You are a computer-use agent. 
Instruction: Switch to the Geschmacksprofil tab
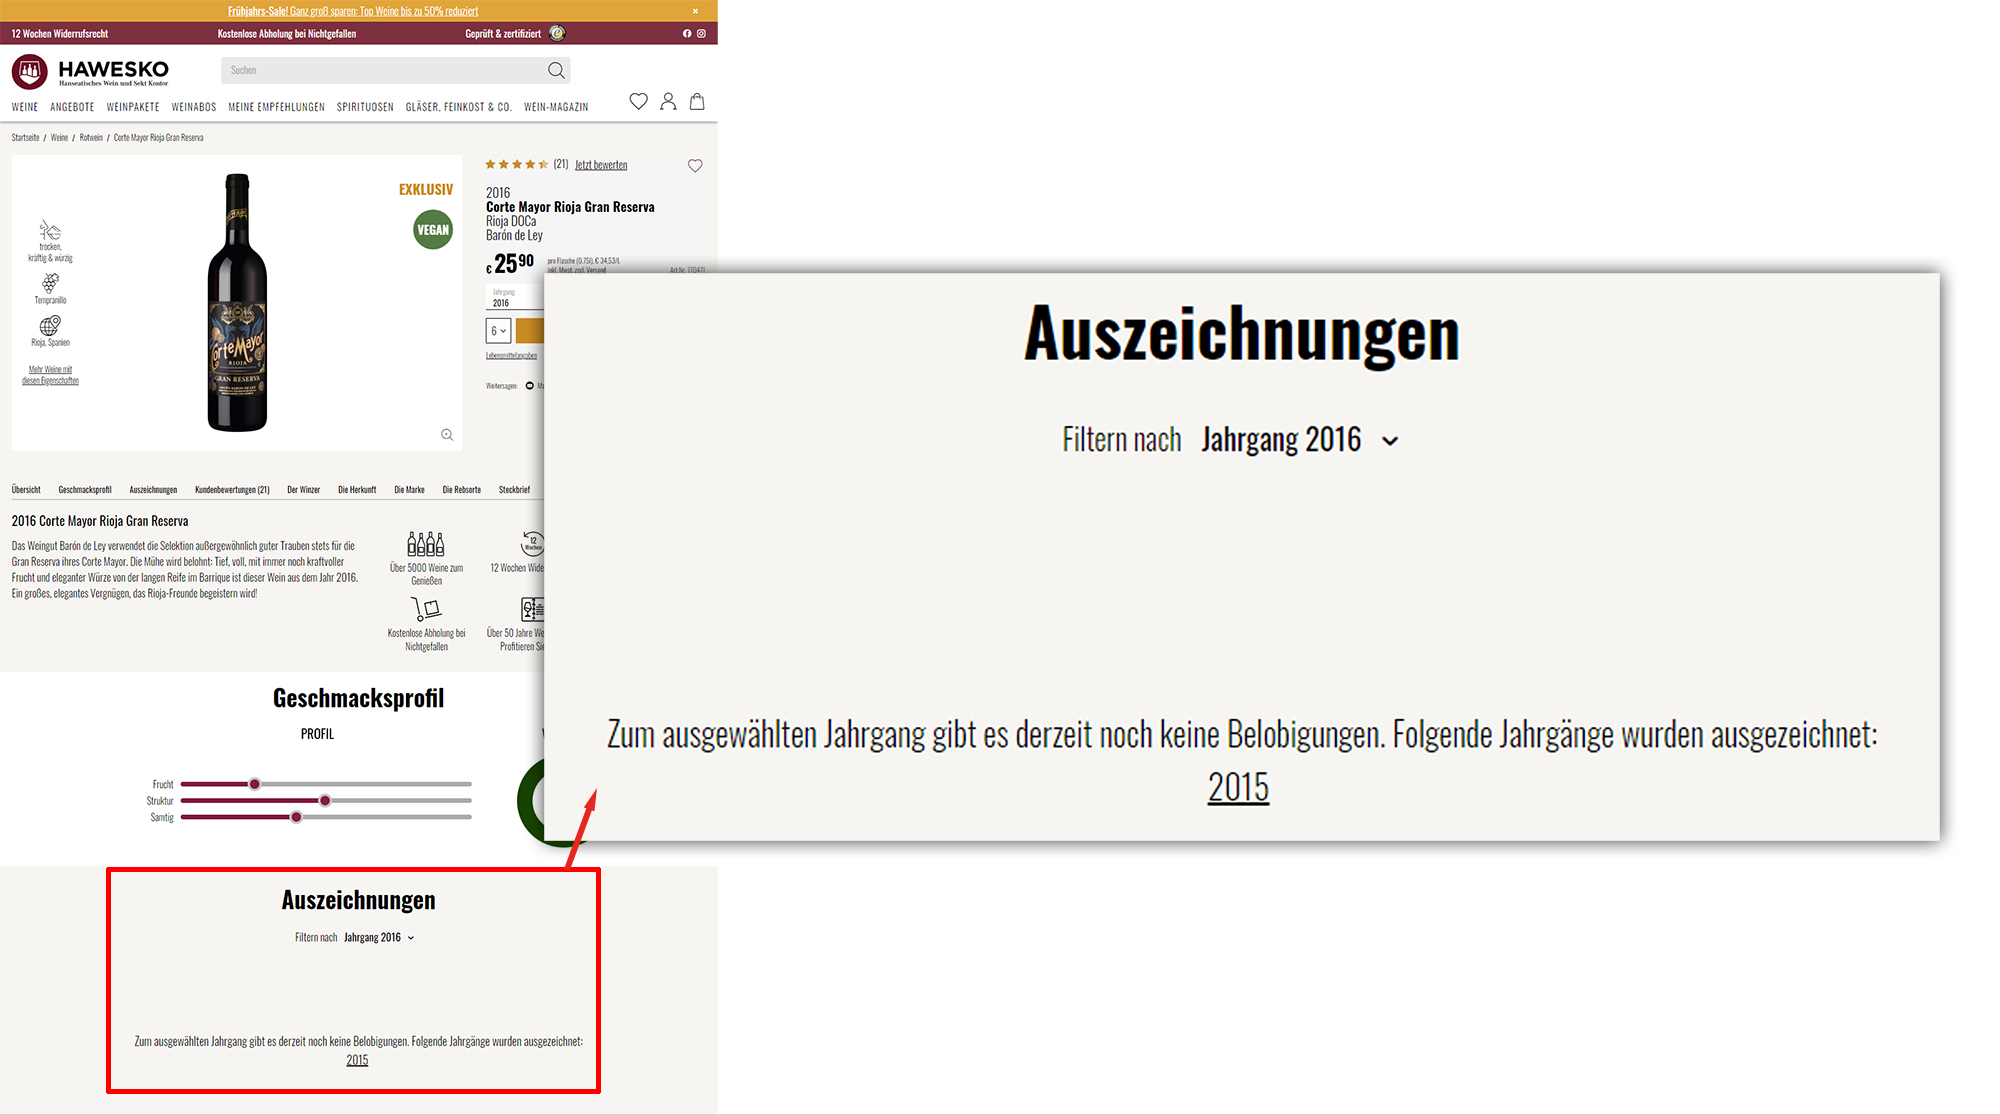point(85,490)
